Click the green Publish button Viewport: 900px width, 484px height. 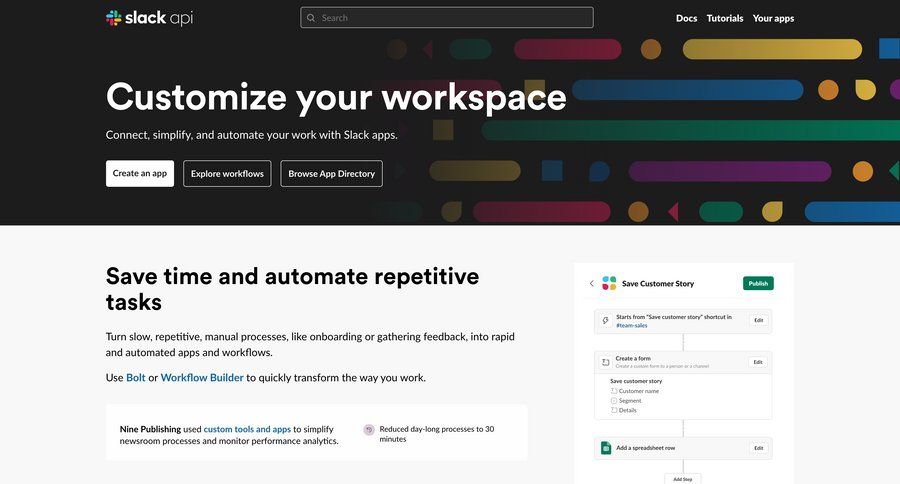point(758,283)
